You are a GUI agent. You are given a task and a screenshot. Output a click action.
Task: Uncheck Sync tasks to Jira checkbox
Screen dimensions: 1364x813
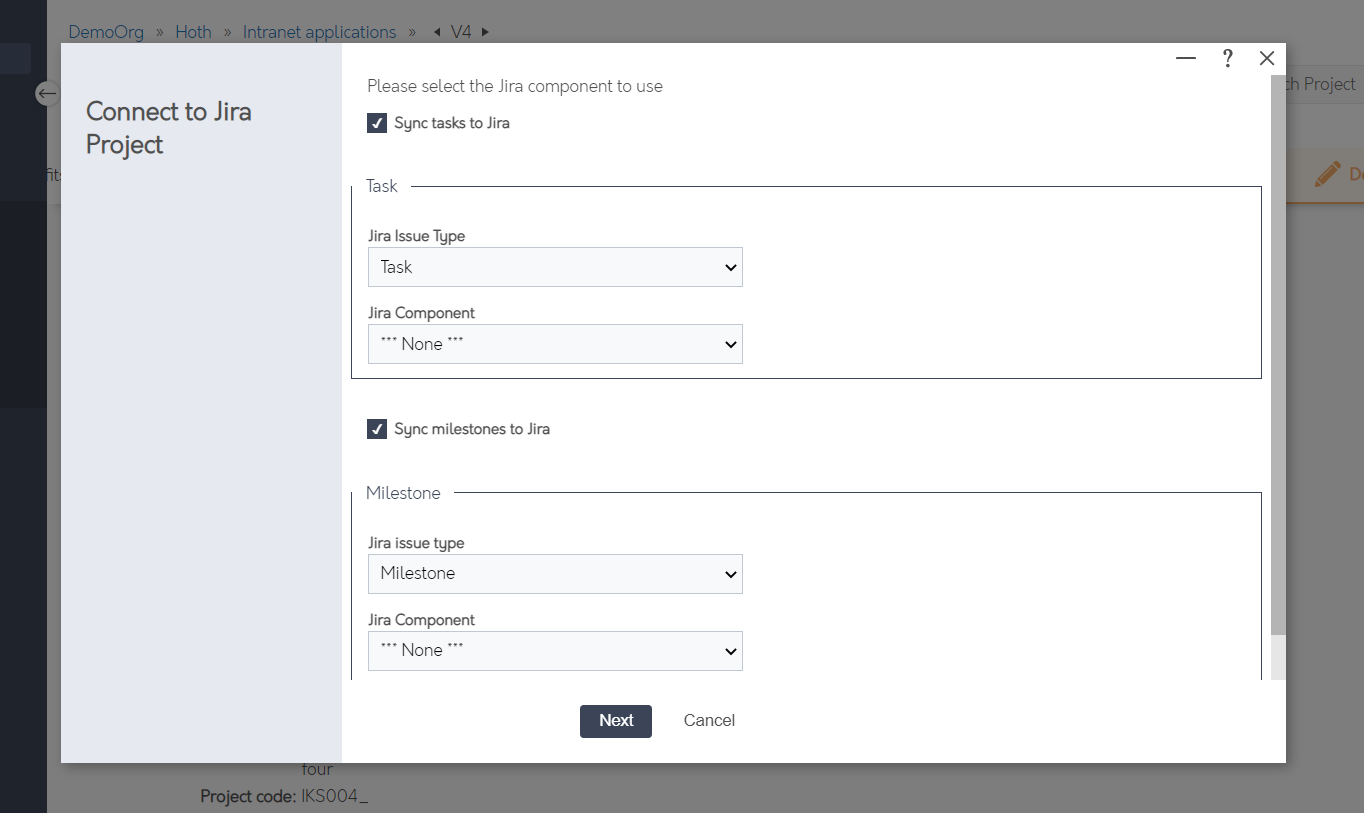coord(377,123)
